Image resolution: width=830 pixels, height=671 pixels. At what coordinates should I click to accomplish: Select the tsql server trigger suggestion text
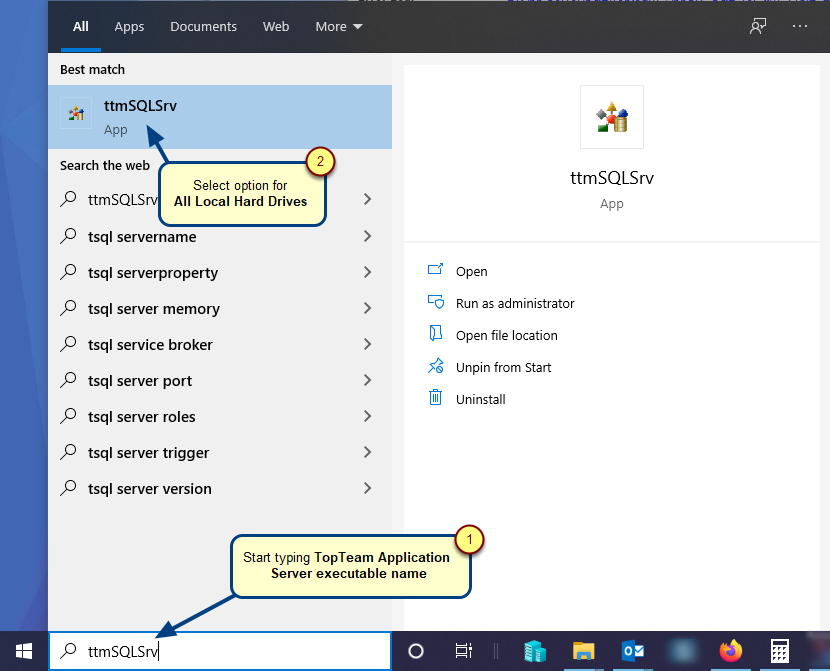coord(148,453)
